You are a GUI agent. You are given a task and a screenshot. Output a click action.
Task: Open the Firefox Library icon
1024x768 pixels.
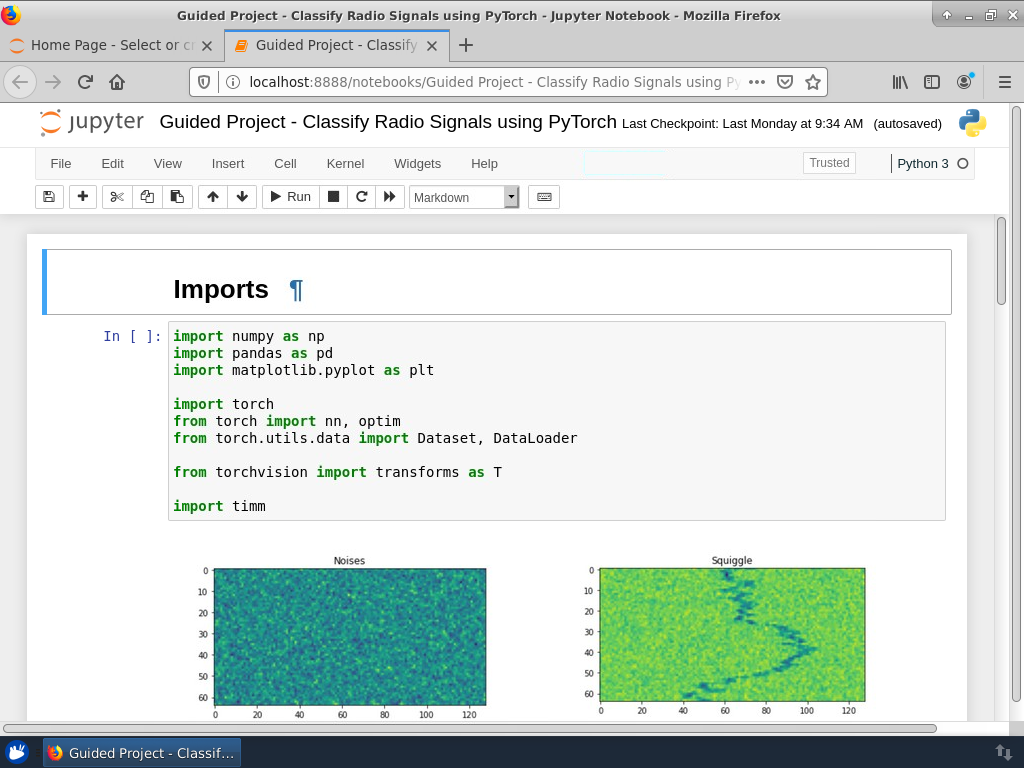(900, 82)
